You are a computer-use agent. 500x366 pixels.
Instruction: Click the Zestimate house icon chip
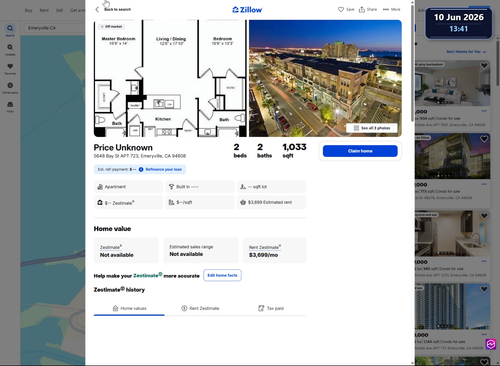click(100, 202)
